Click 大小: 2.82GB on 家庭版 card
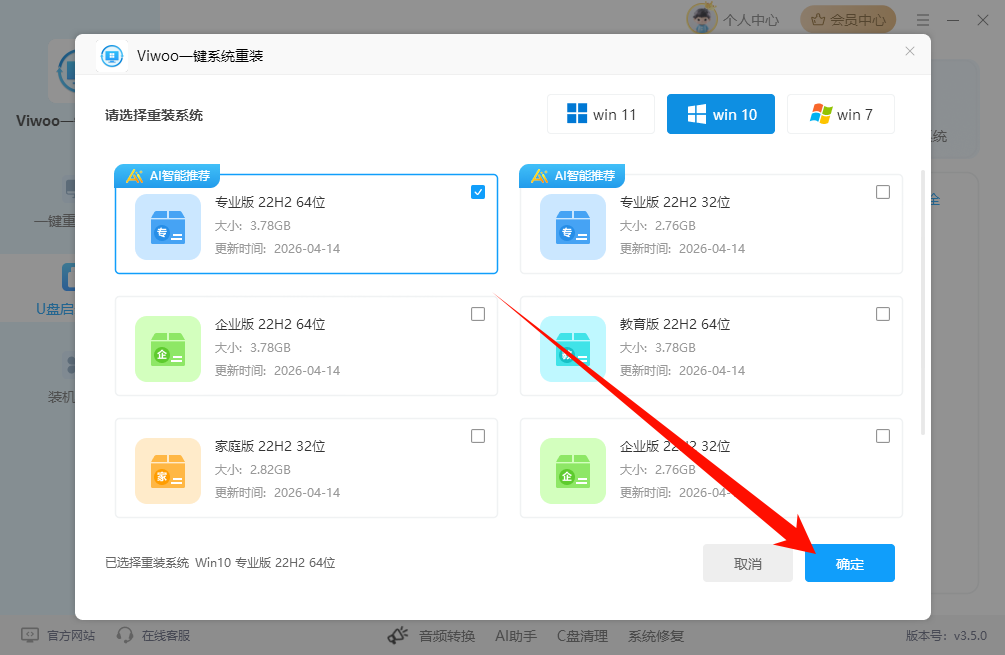 (253, 470)
